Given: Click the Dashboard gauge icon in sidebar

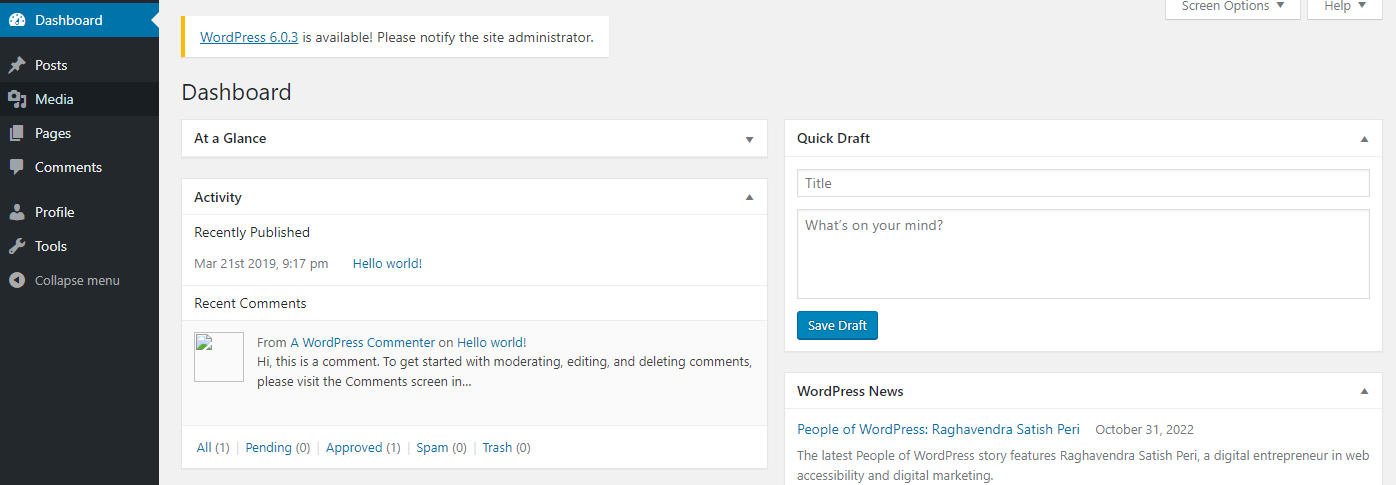Looking at the screenshot, I should point(17,20).
